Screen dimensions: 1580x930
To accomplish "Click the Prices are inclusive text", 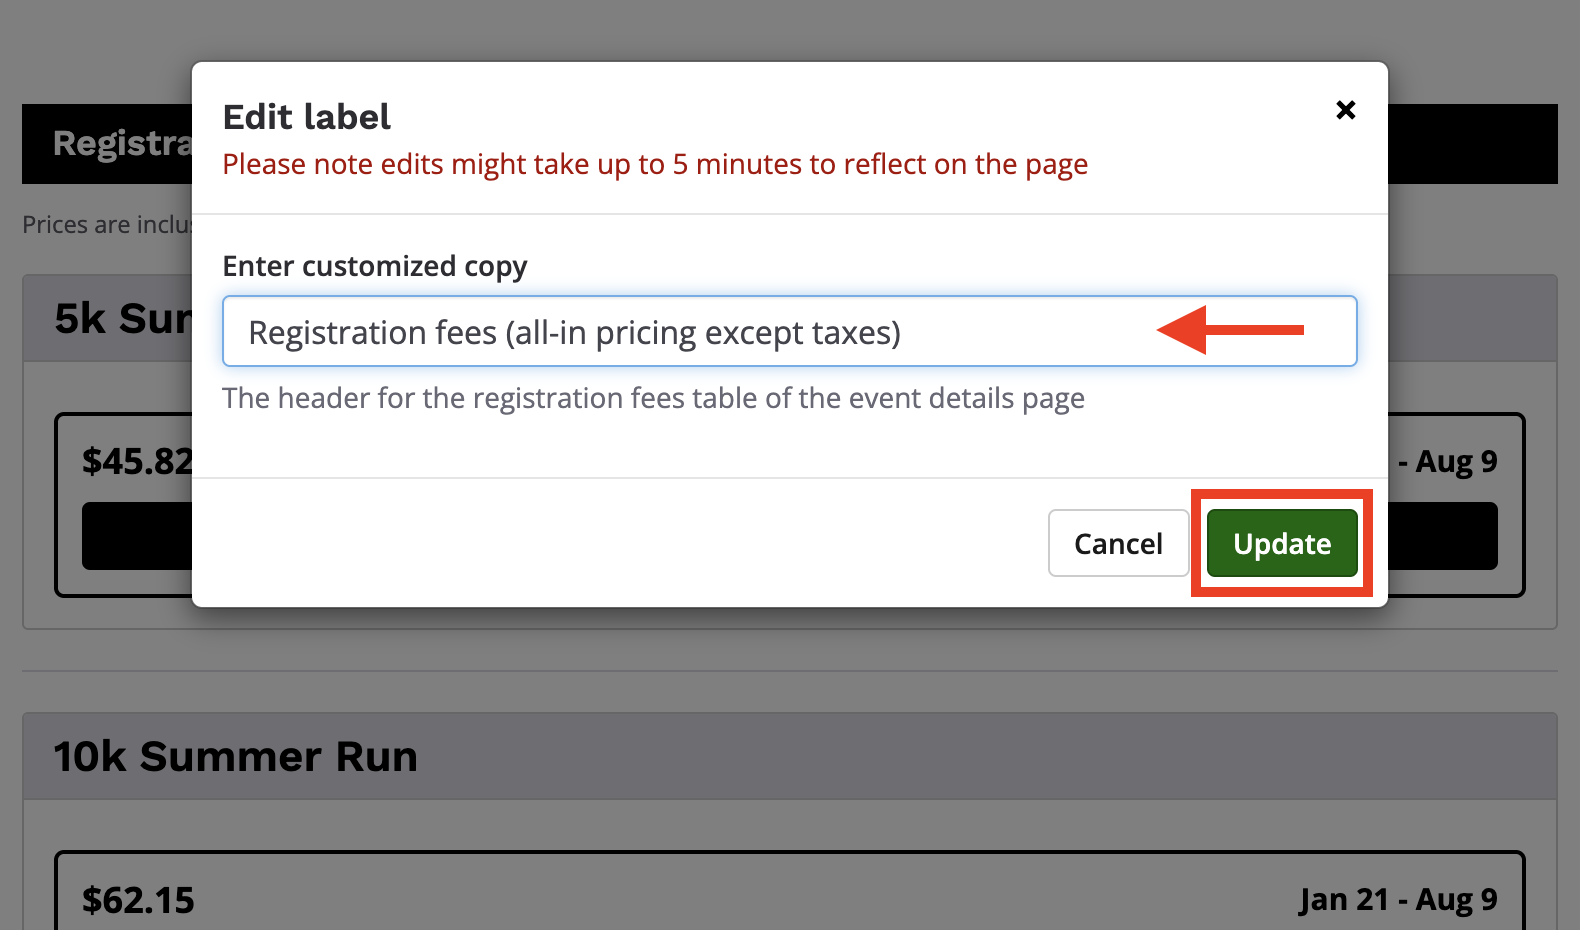I will click(x=106, y=225).
